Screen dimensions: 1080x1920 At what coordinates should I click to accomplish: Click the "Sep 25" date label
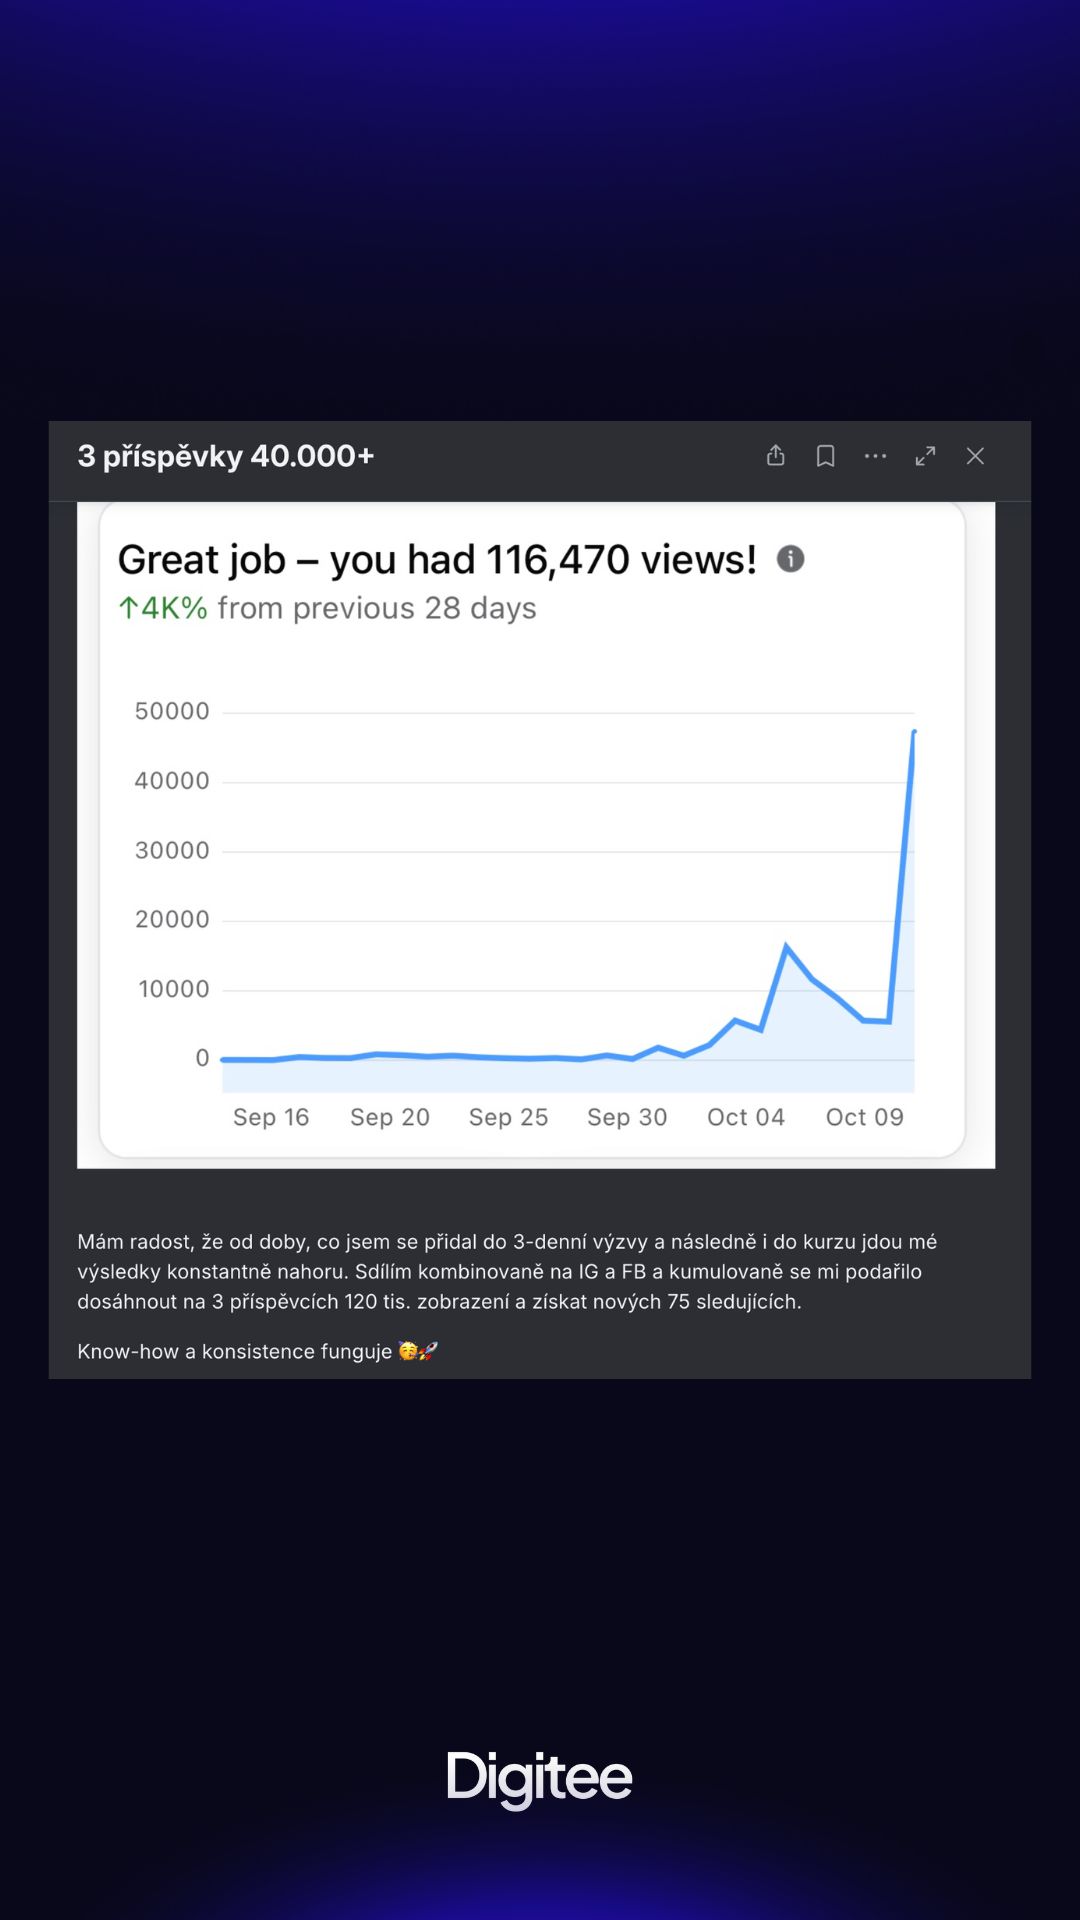click(x=509, y=1117)
